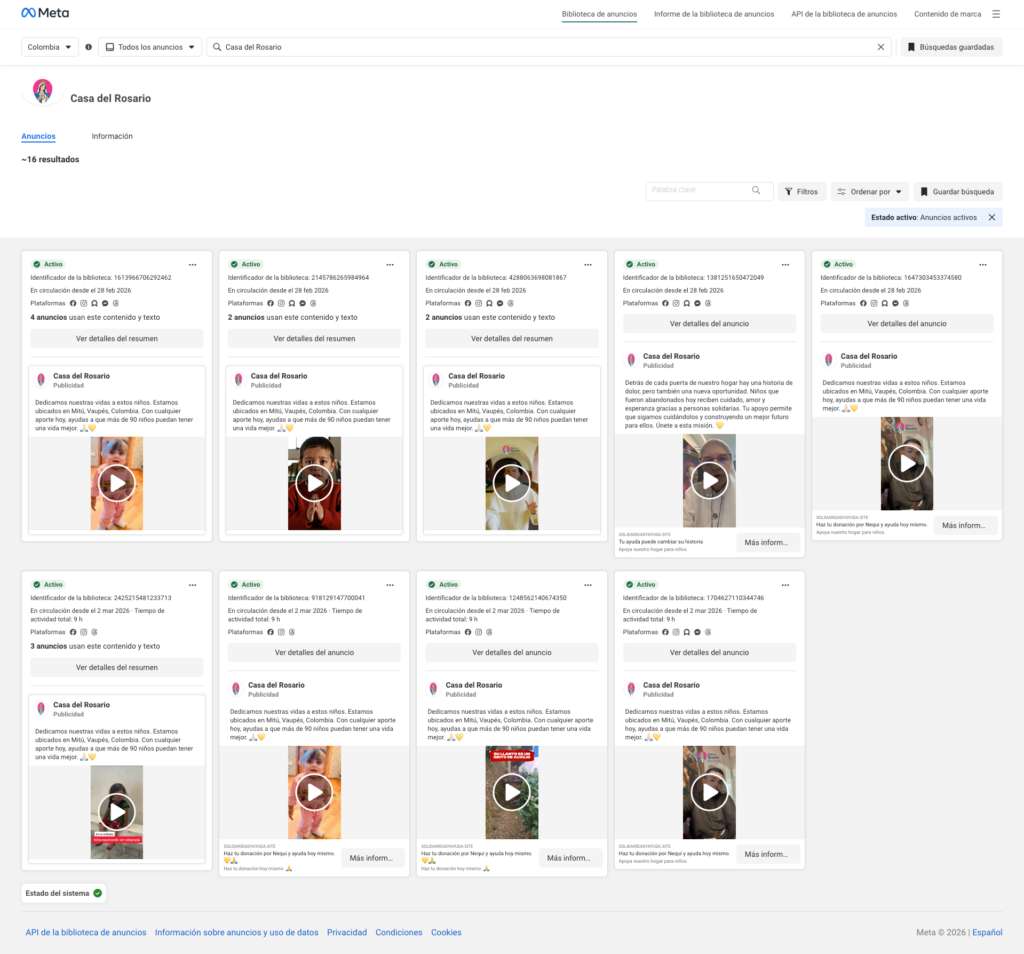Open Biblioteca de anuncios nav item
Viewport: 1024px width, 954px height.
599,14
